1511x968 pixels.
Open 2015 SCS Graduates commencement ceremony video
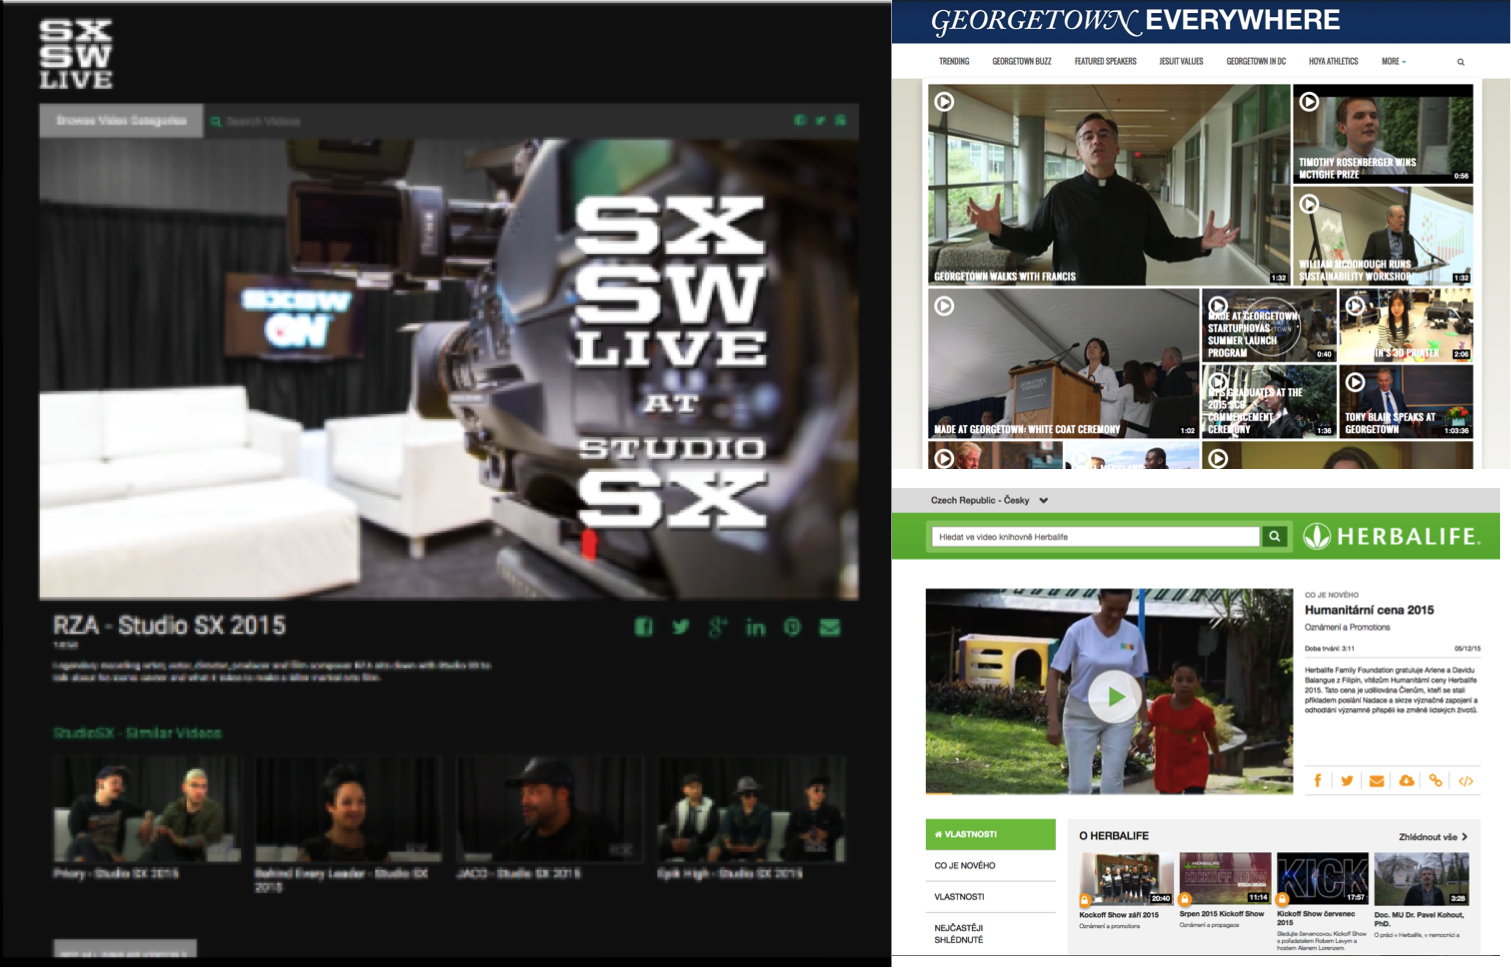coord(1269,402)
